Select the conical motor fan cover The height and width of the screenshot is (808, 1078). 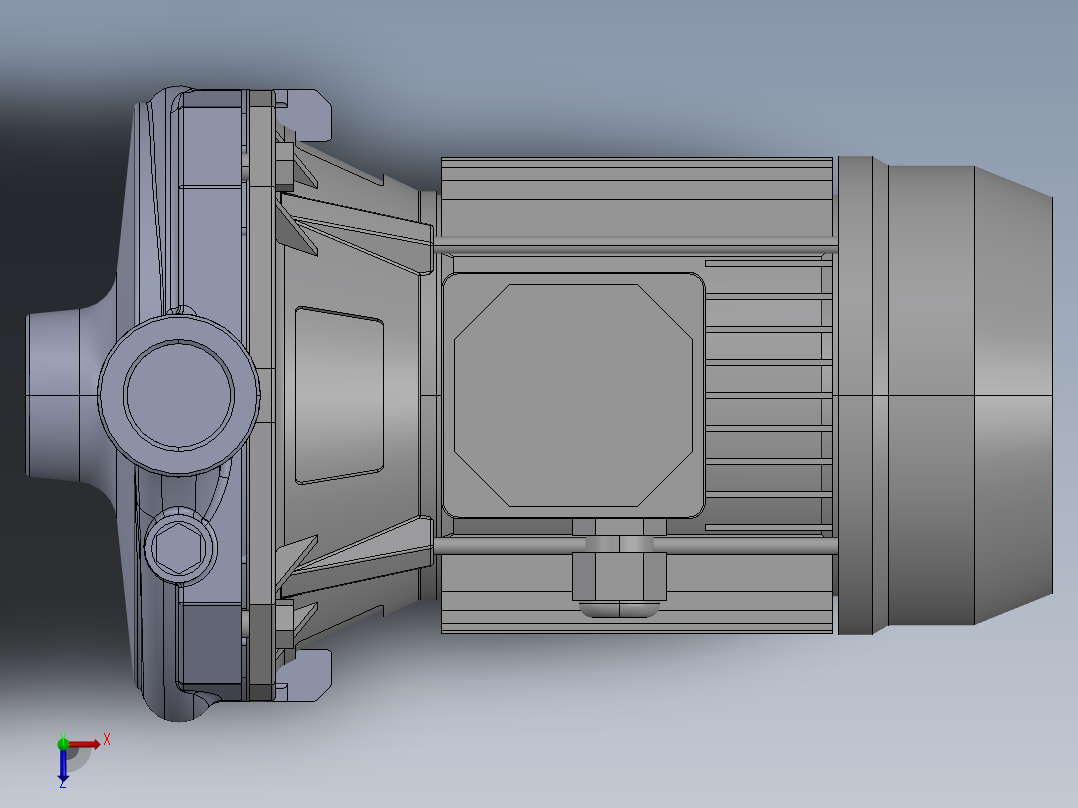(x=1013, y=395)
